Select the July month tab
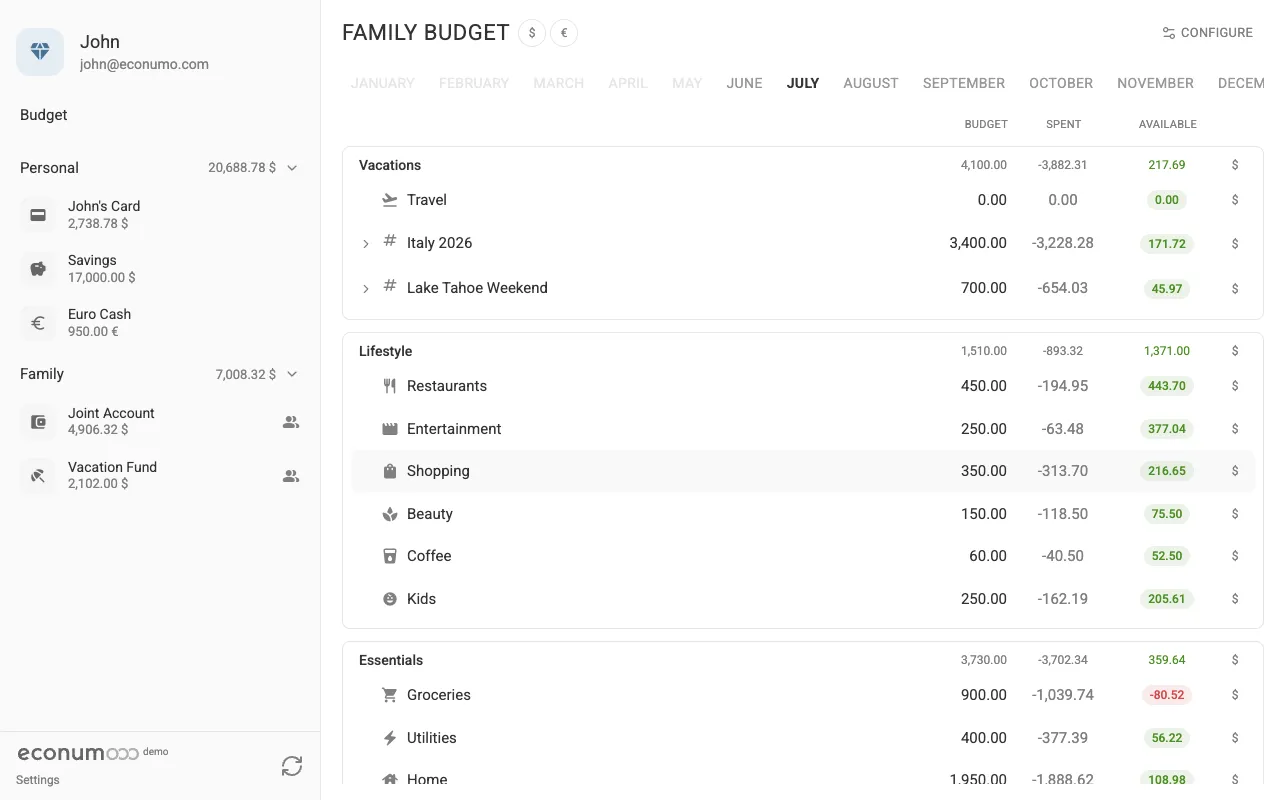The image size is (1280, 800). 803,83
